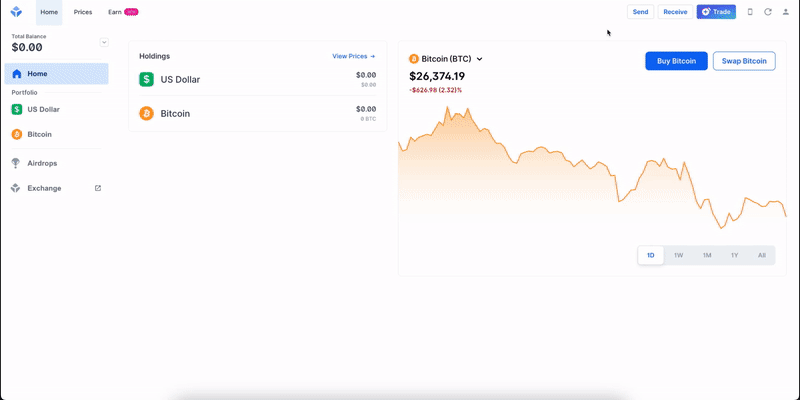This screenshot has width=800, height=400.
Task: Click the Swap Bitcoin button
Action: coord(744,61)
